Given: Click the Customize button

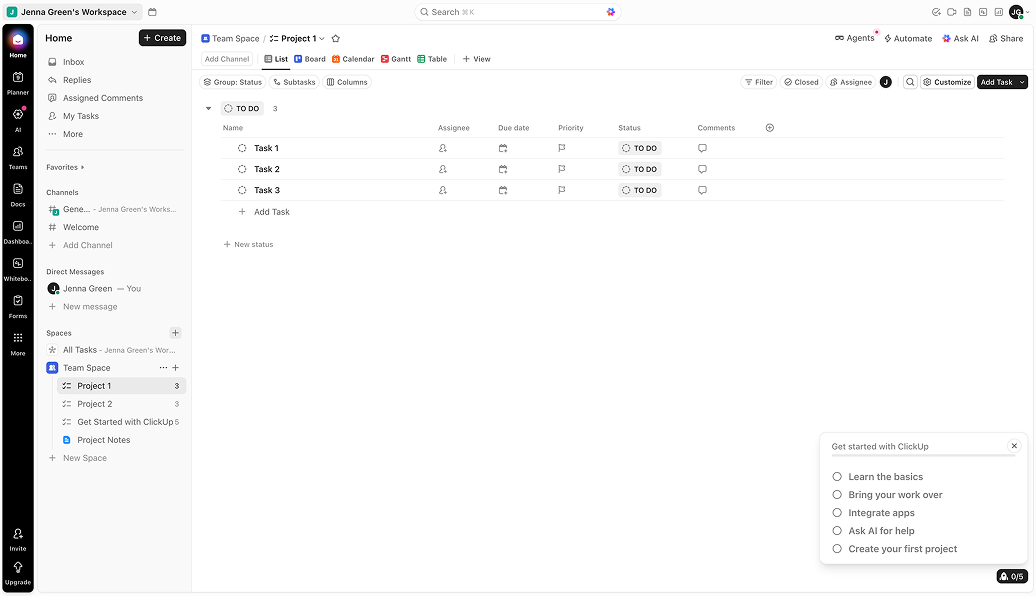Looking at the screenshot, I should pyautogui.click(x=947, y=82).
